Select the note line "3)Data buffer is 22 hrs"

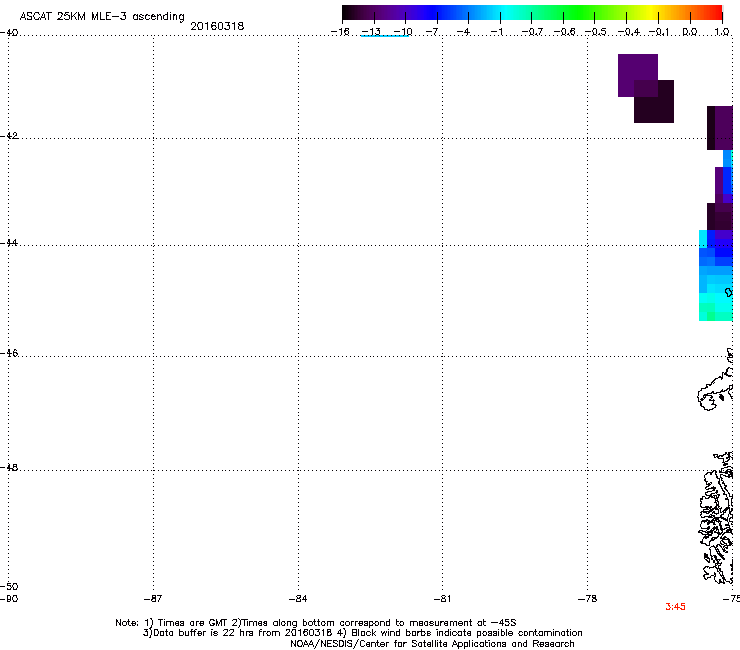coord(362,633)
